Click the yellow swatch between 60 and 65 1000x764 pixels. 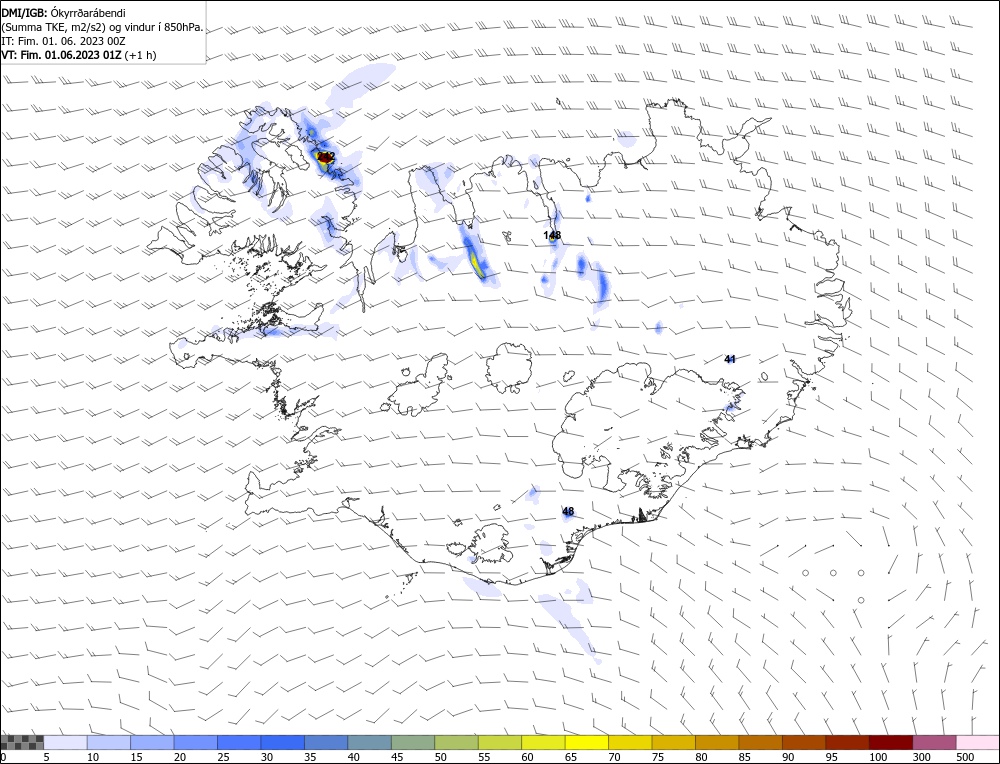(x=543, y=742)
